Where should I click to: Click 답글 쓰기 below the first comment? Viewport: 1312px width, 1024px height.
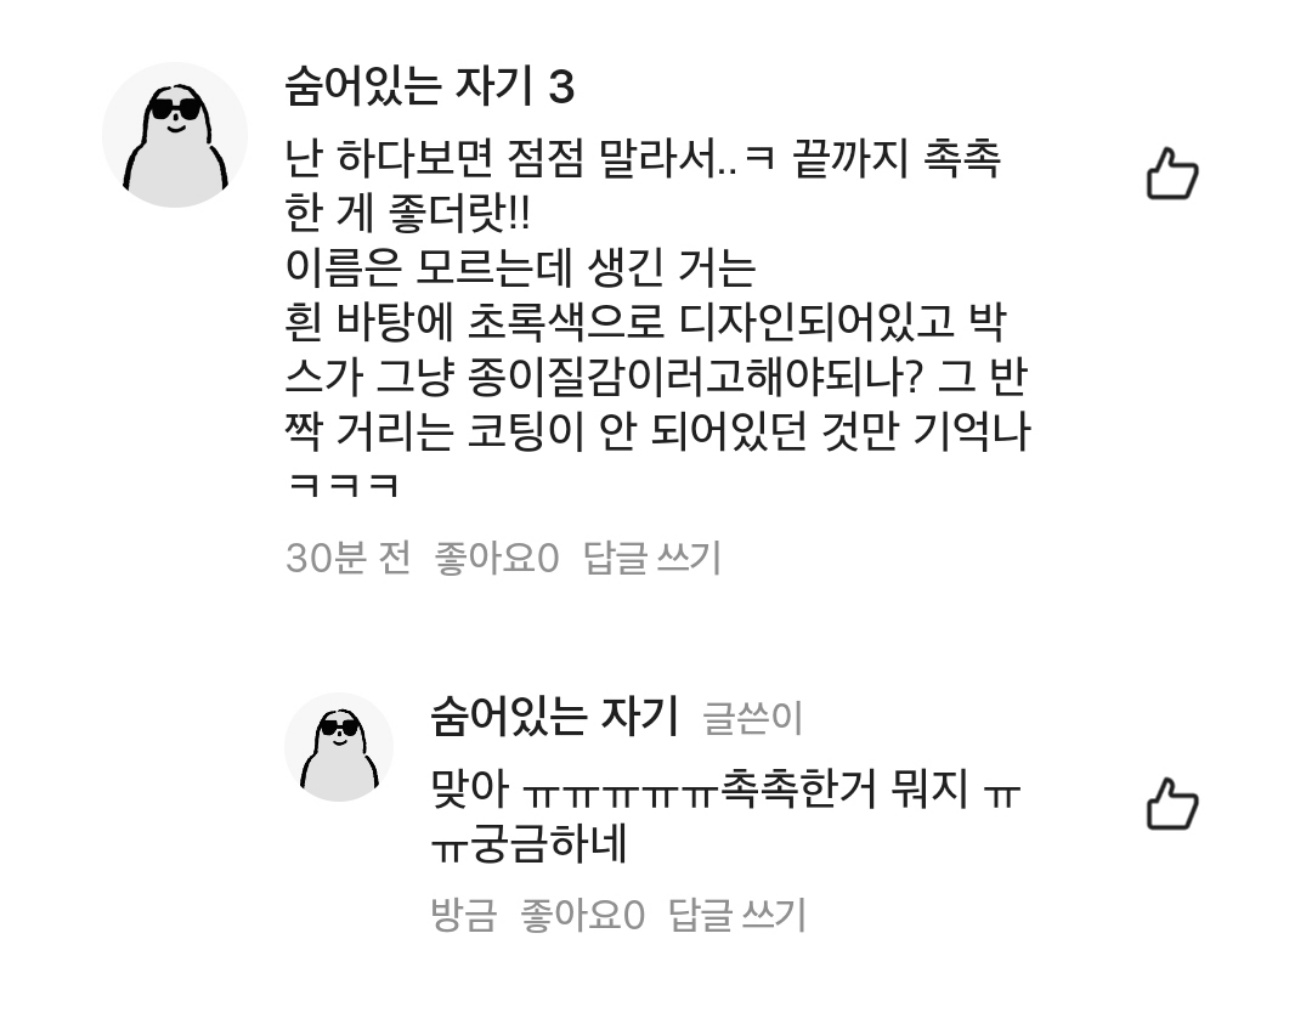tap(652, 557)
